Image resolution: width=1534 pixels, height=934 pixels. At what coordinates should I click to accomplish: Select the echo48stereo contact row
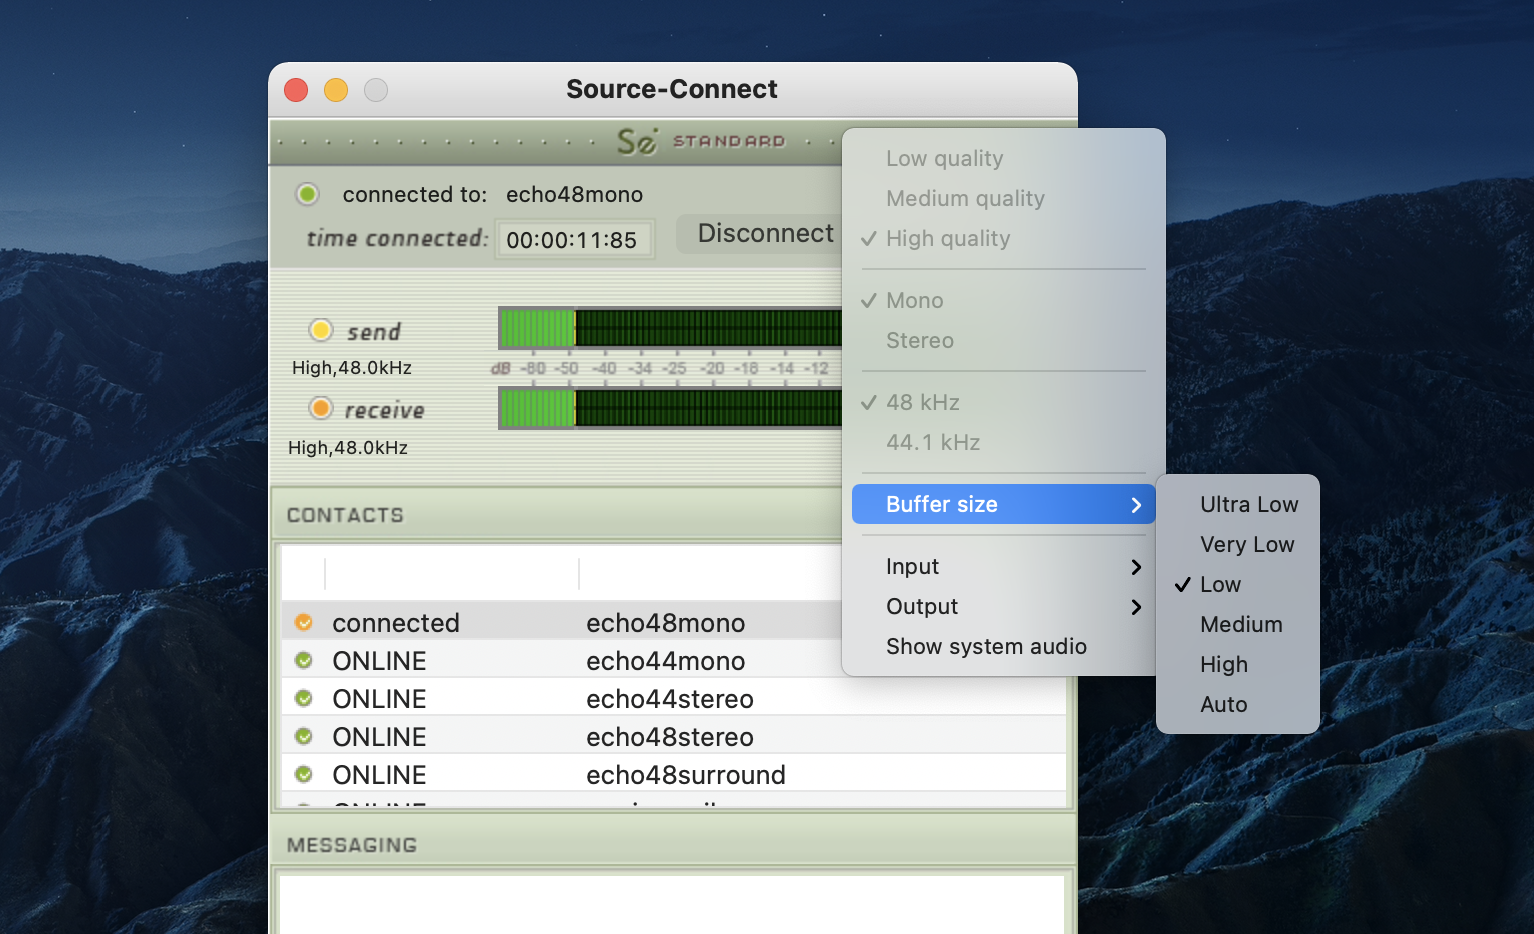(669, 737)
